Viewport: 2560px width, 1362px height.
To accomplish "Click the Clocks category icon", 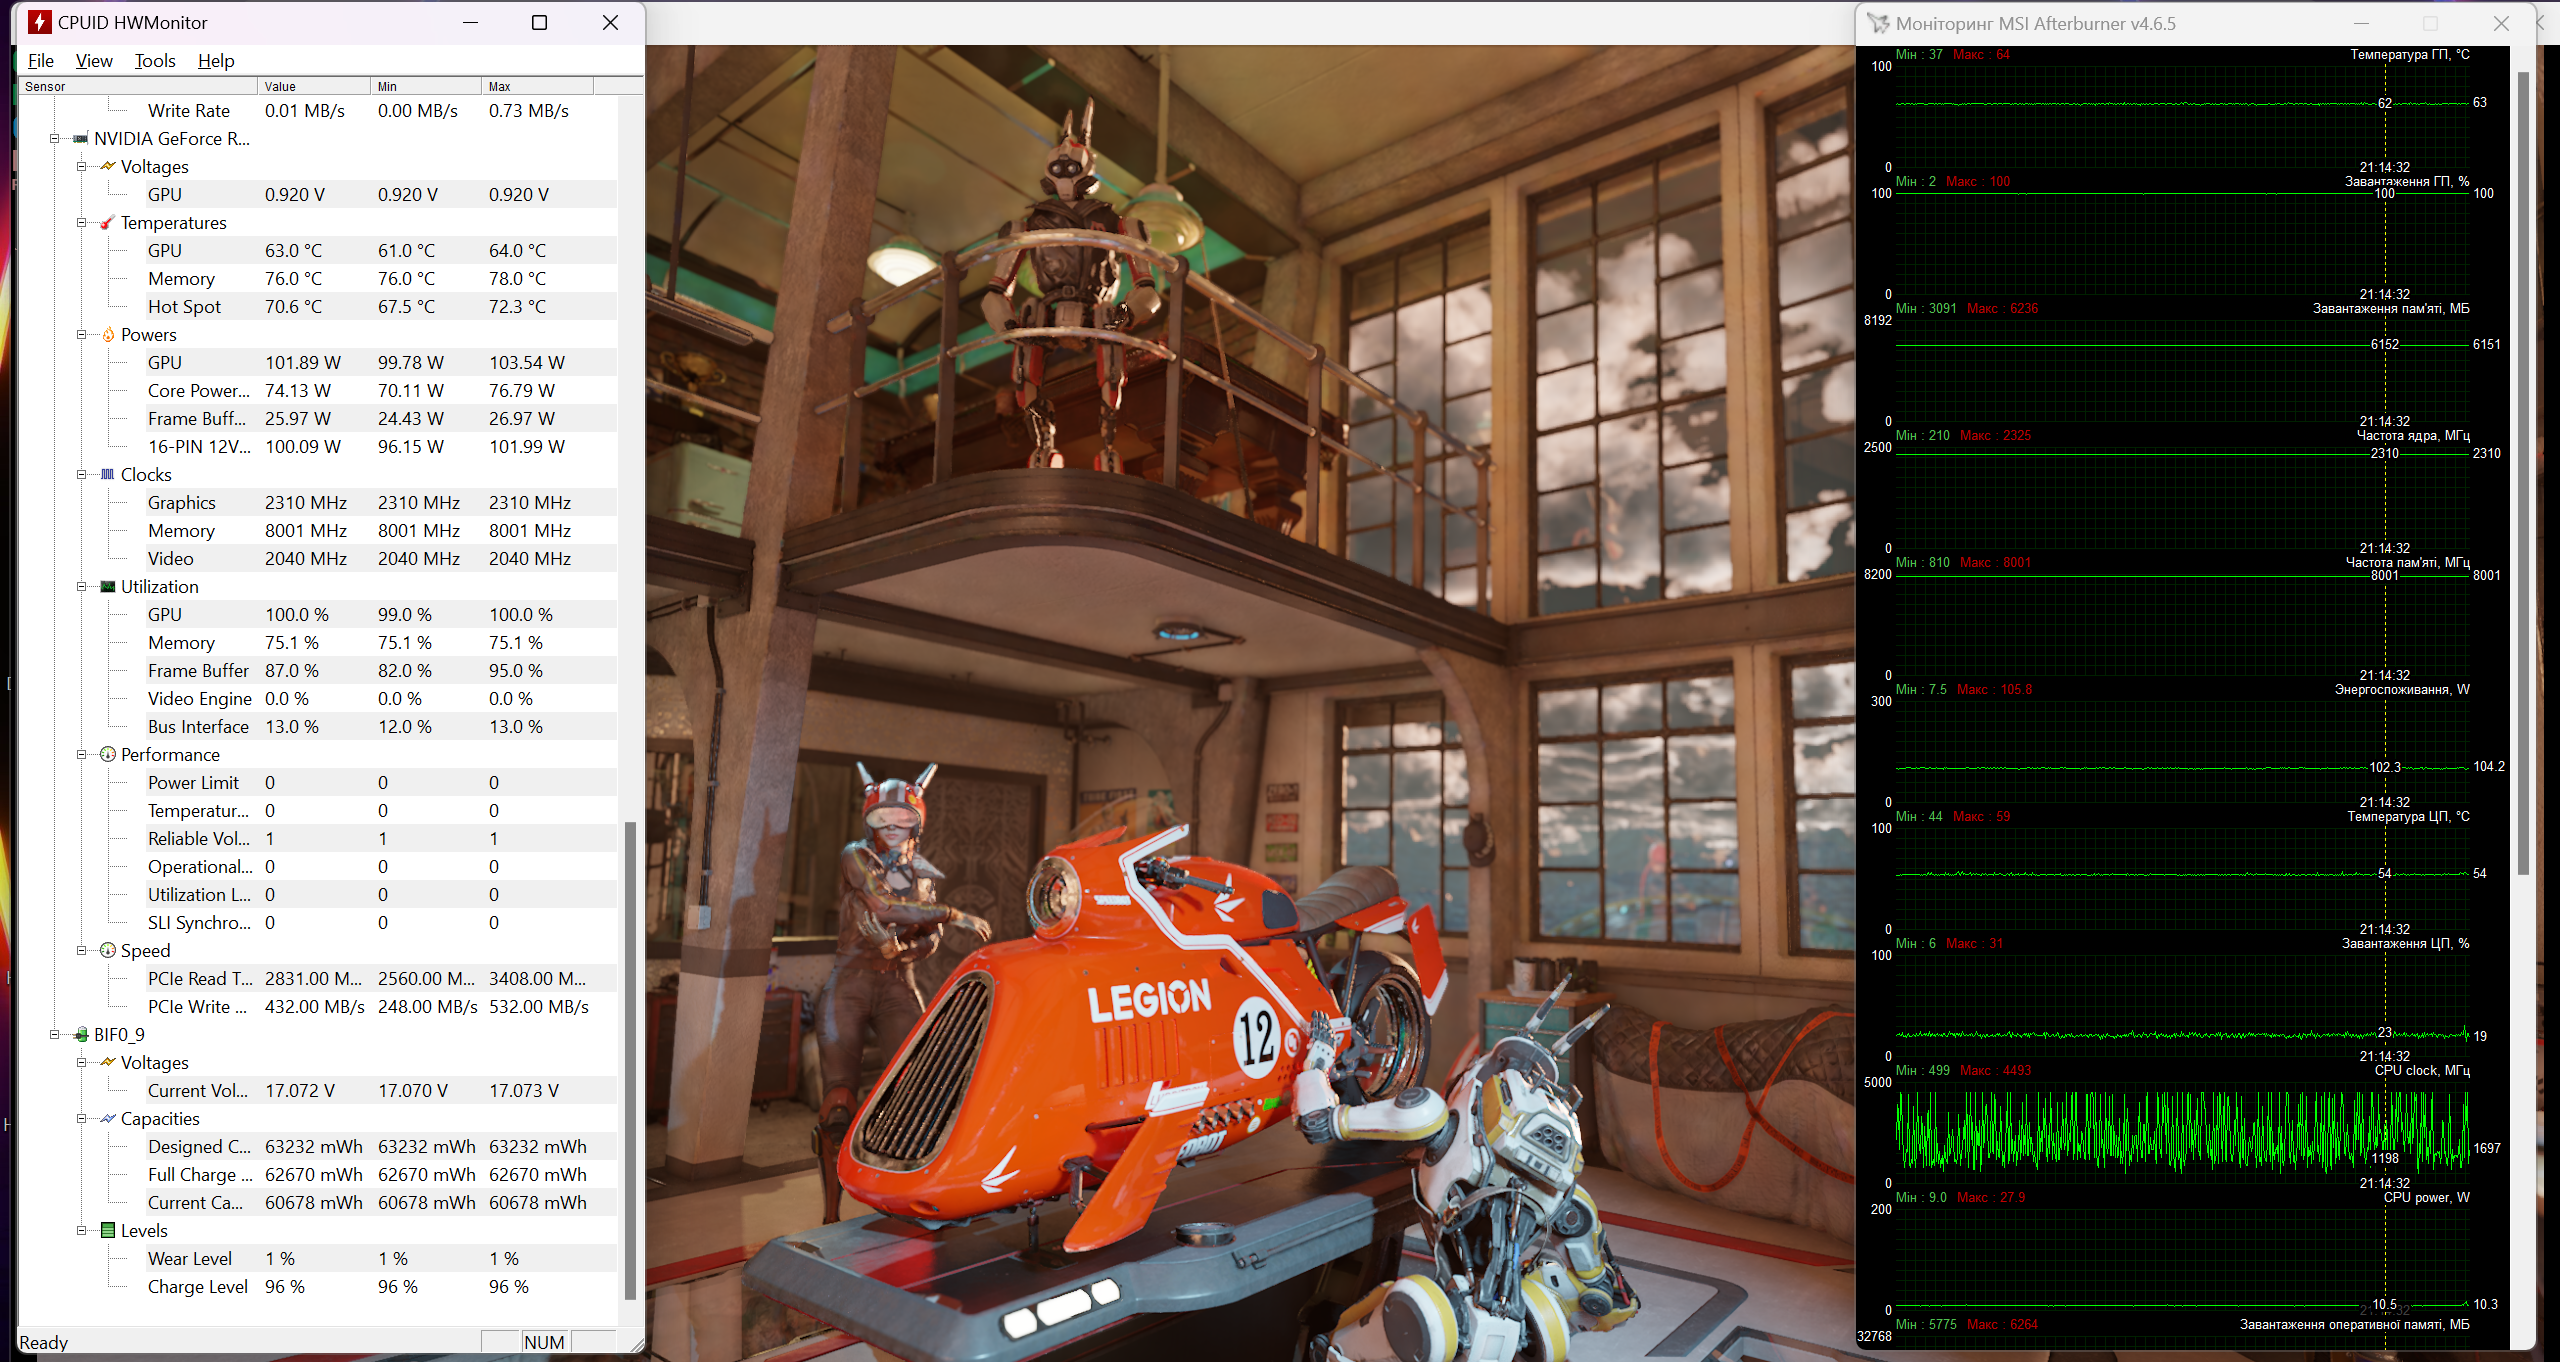I will click(x=107, y=475).
